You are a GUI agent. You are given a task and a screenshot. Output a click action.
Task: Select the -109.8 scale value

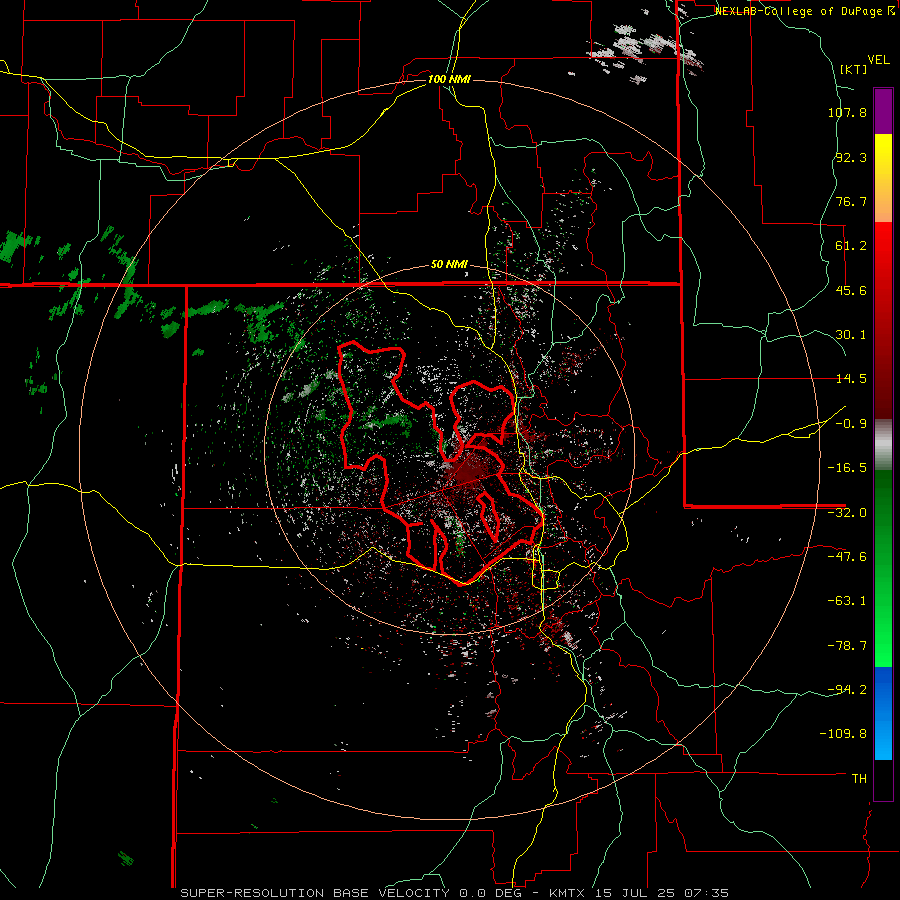click(843, 734)
